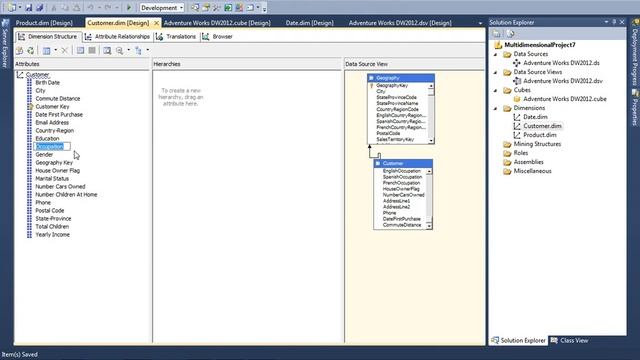The image size is (640, 360).
Task: Click the Occupation rename text field
Action: (x=52, y=147)
